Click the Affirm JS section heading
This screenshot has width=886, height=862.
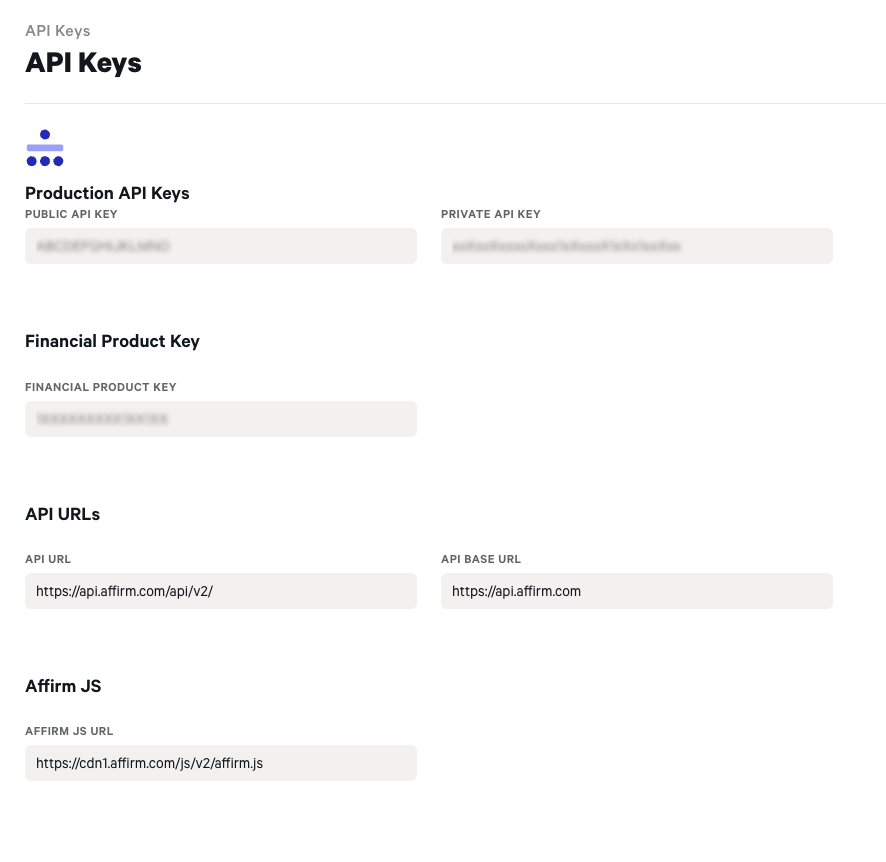pos(63,686)
